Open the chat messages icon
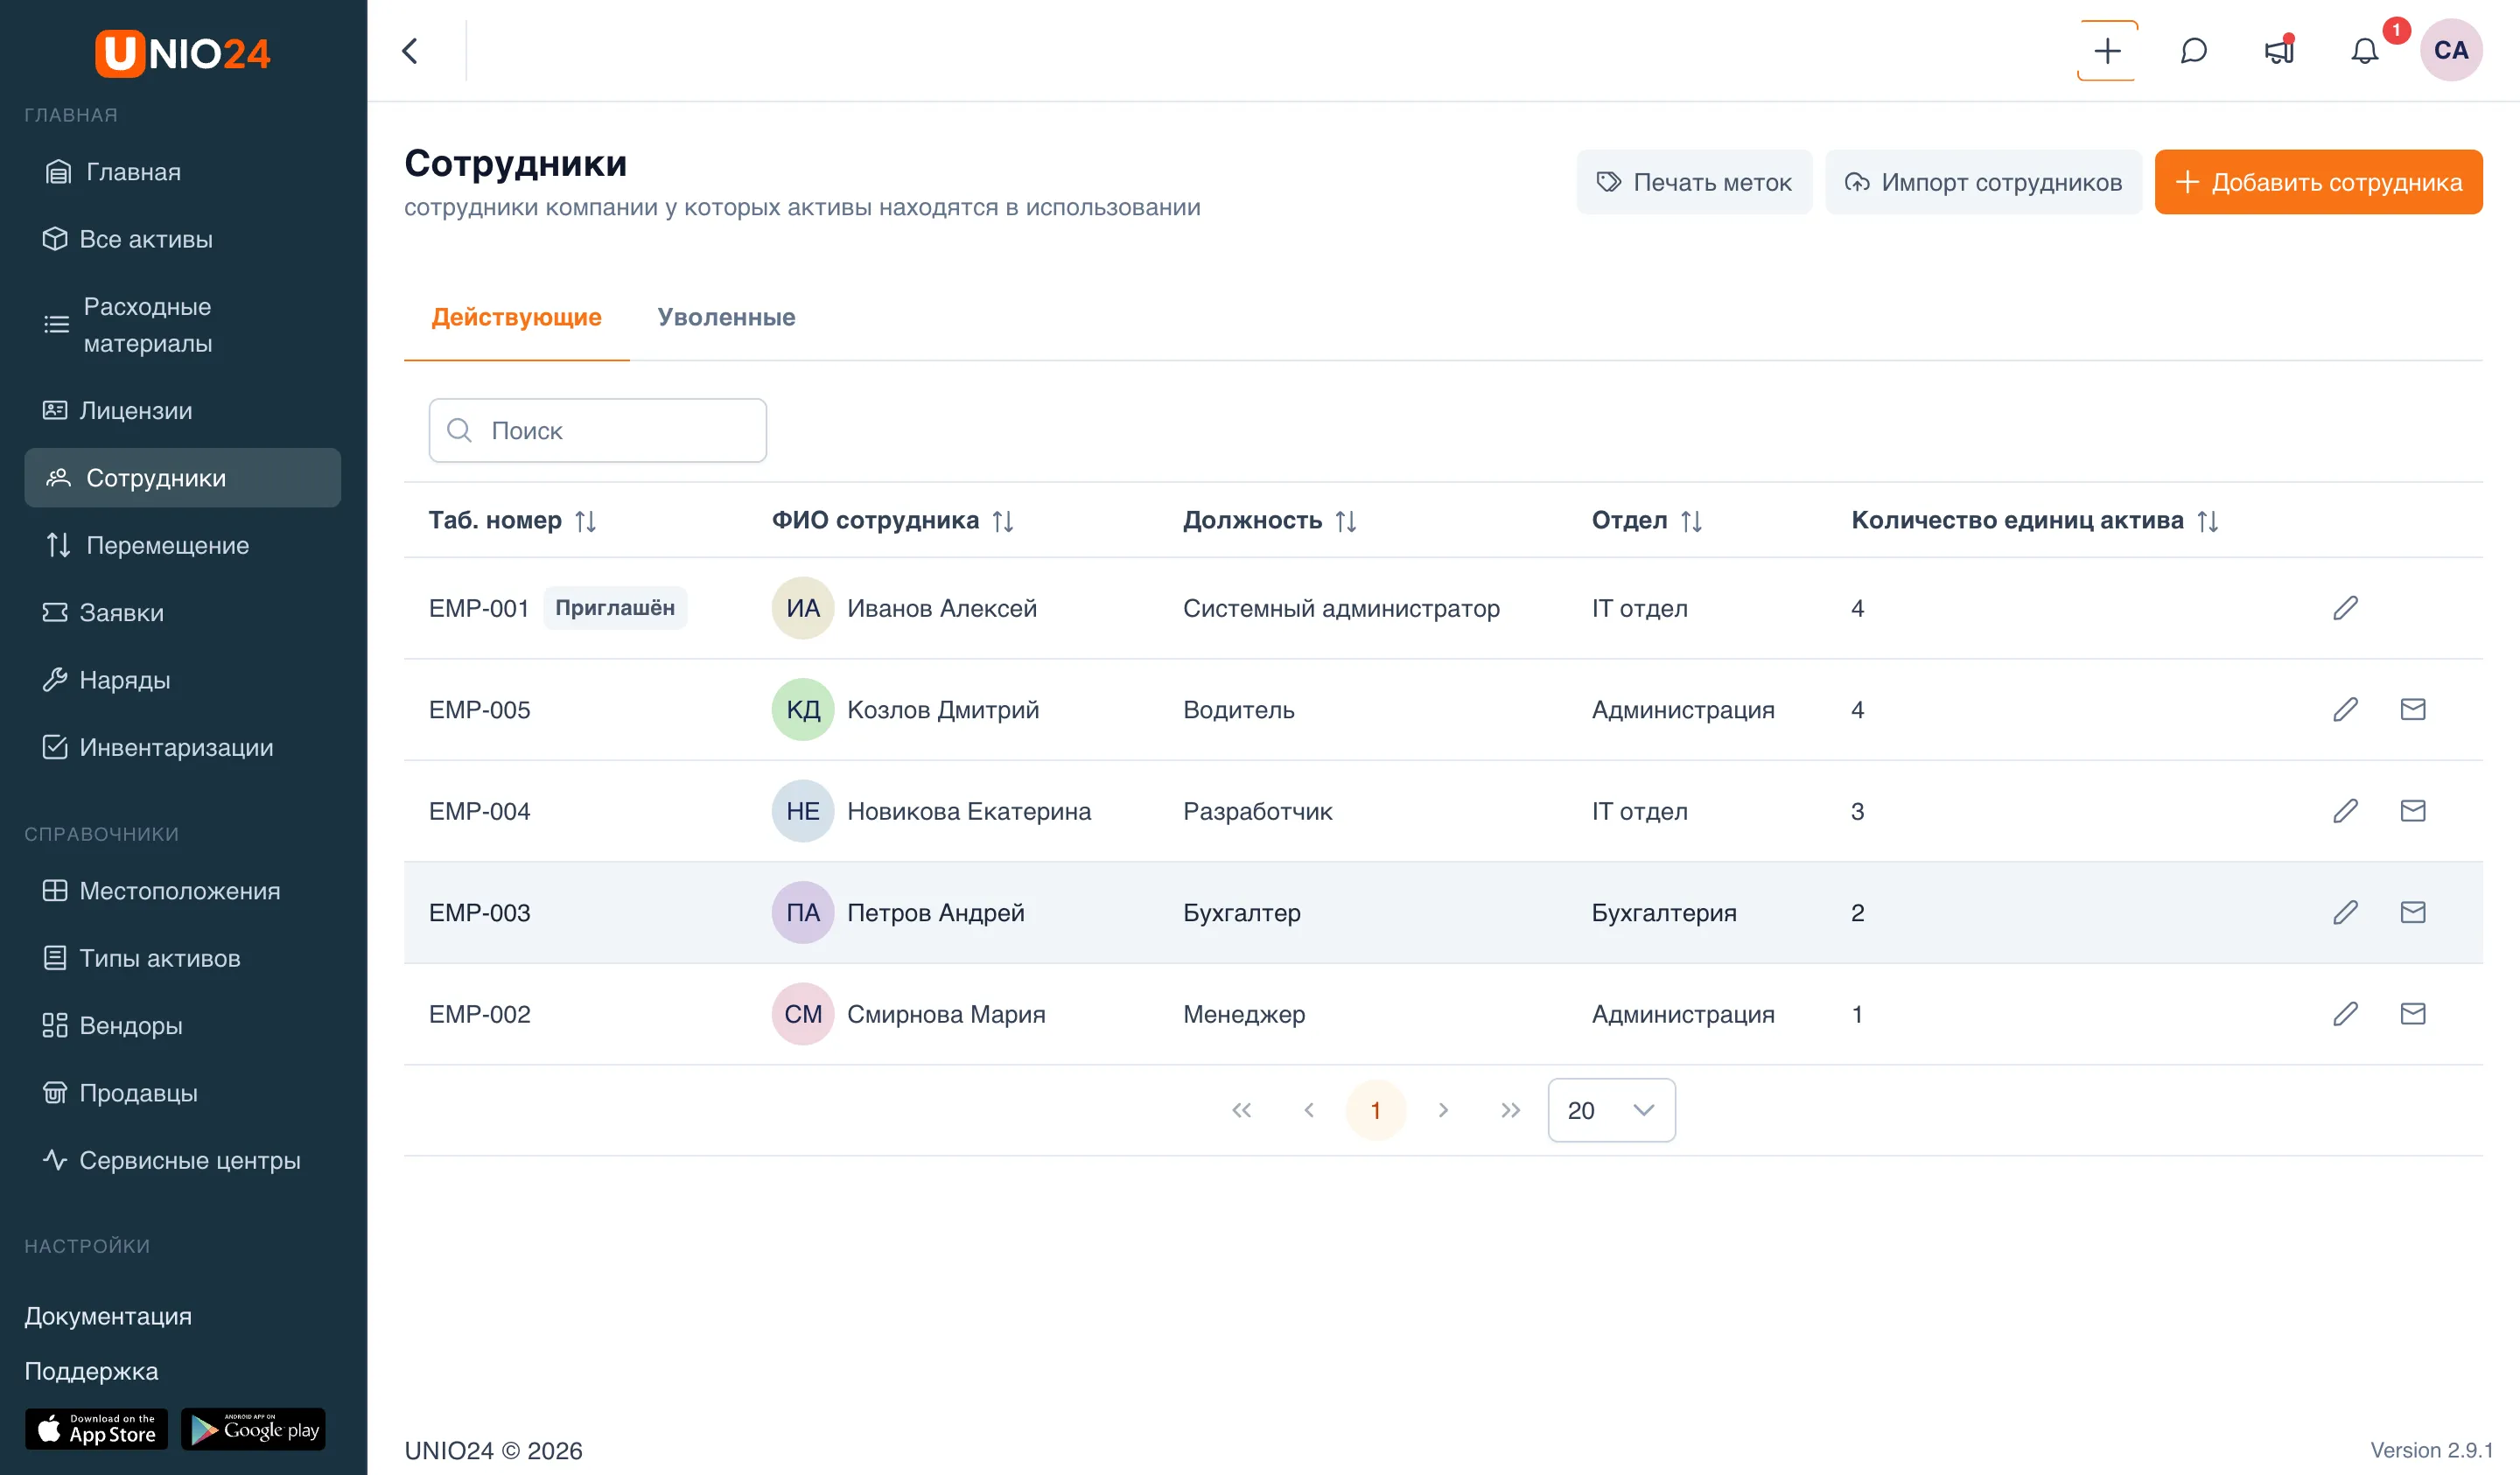The height and width of the screenshot is (1475, 2520). coord(2193,51)
